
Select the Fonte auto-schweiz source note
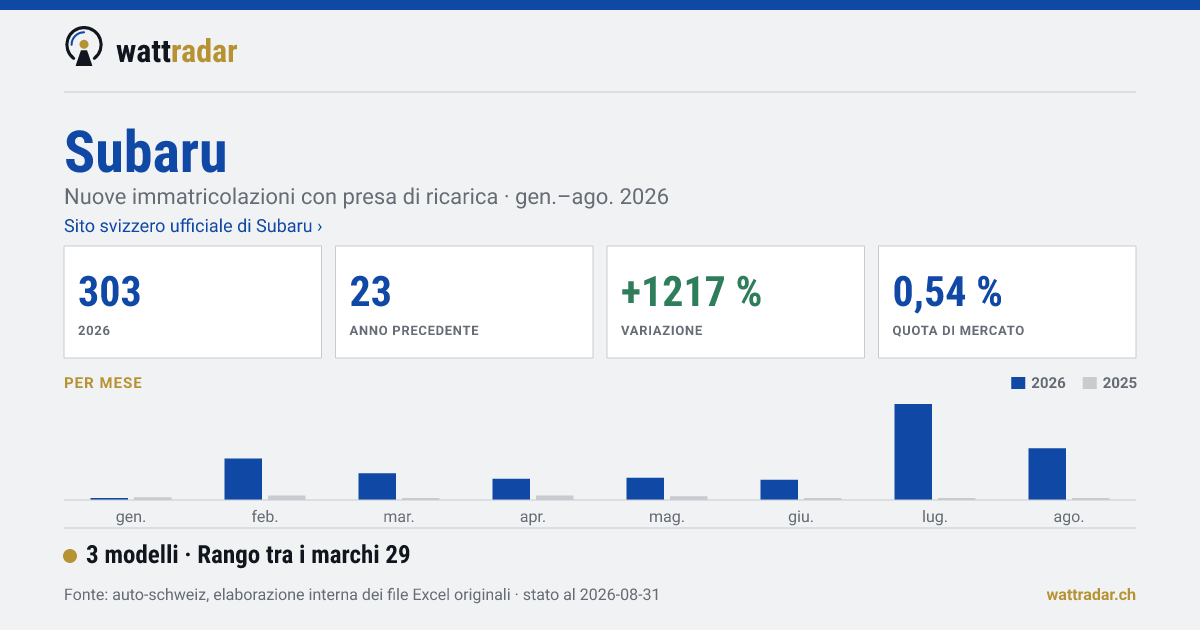pos(361,595)
